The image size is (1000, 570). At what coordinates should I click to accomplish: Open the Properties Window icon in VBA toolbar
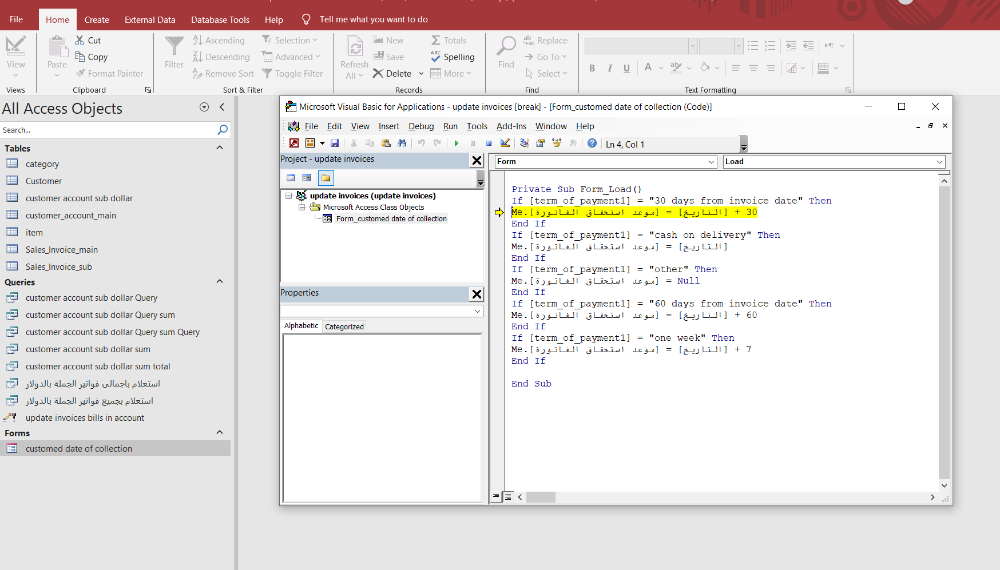[540, 143]
